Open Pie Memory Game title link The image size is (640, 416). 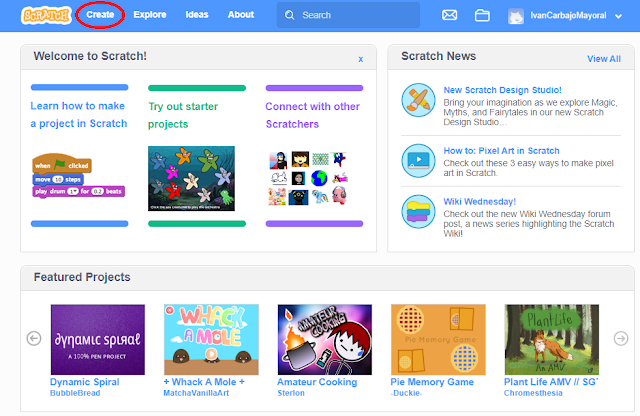pos(432,382)
